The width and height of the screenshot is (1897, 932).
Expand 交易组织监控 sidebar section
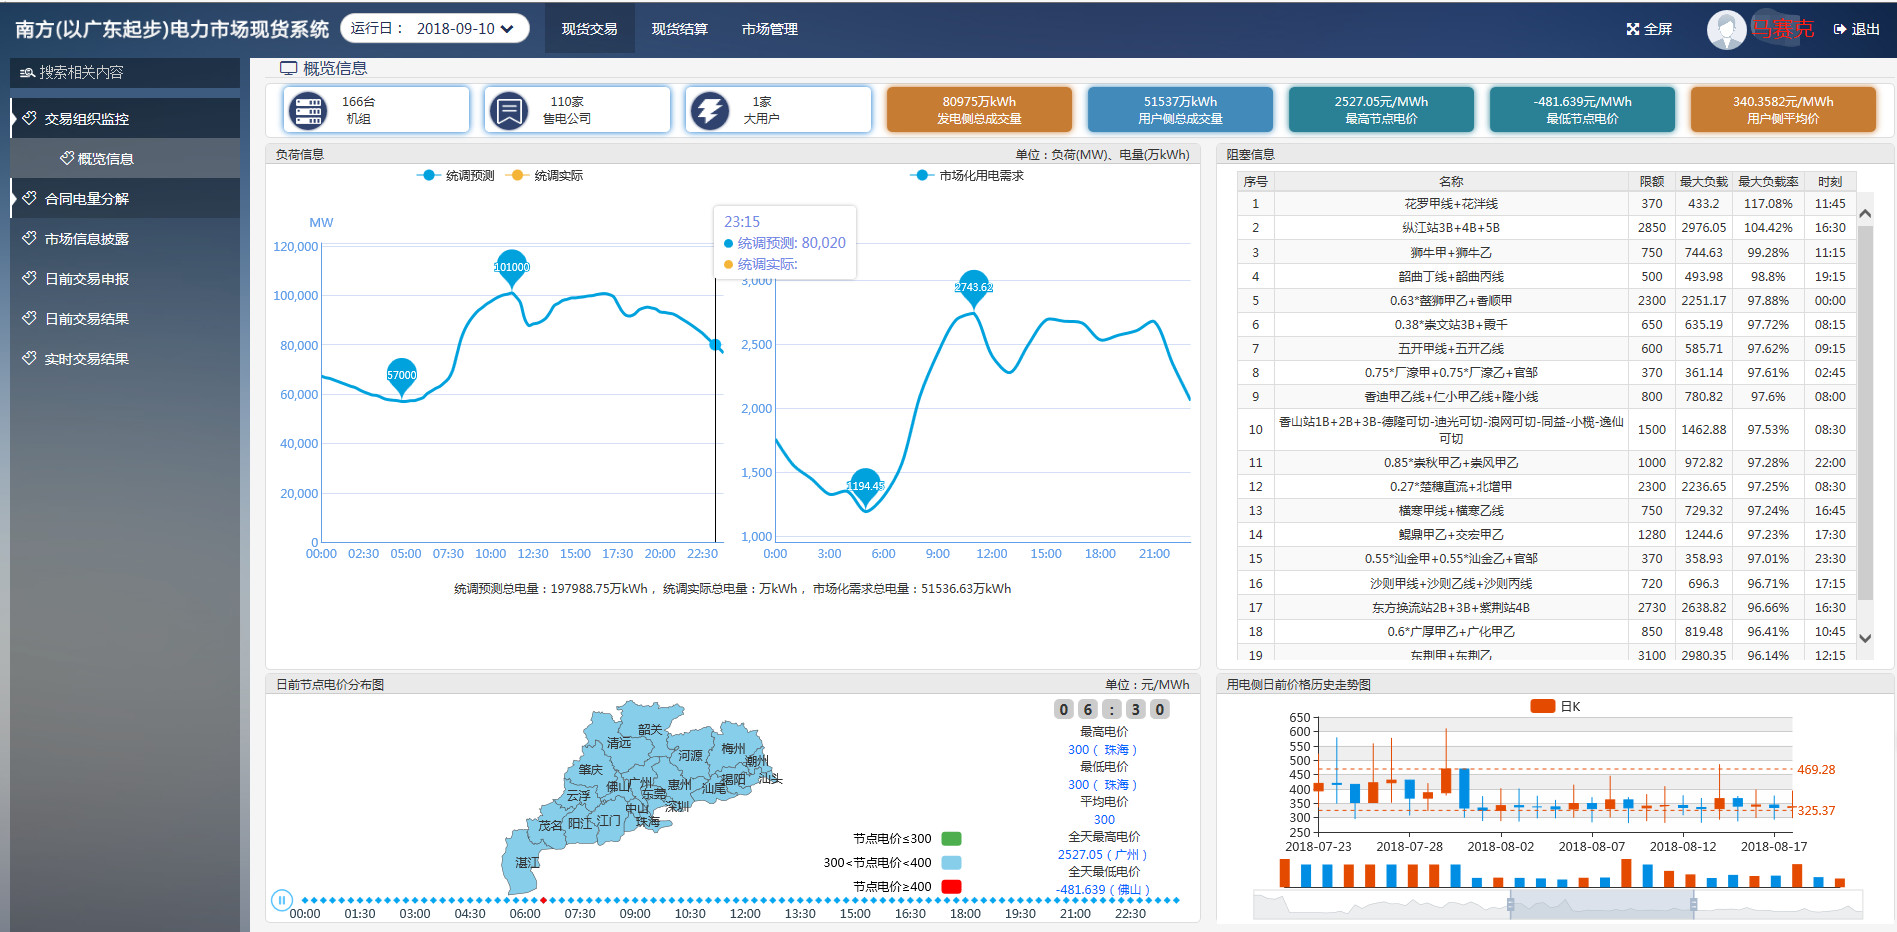pos(86,119)
